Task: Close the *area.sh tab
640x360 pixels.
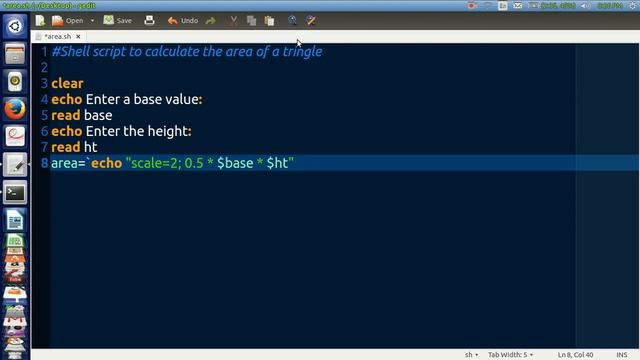Action: click(x=78, y=37)
